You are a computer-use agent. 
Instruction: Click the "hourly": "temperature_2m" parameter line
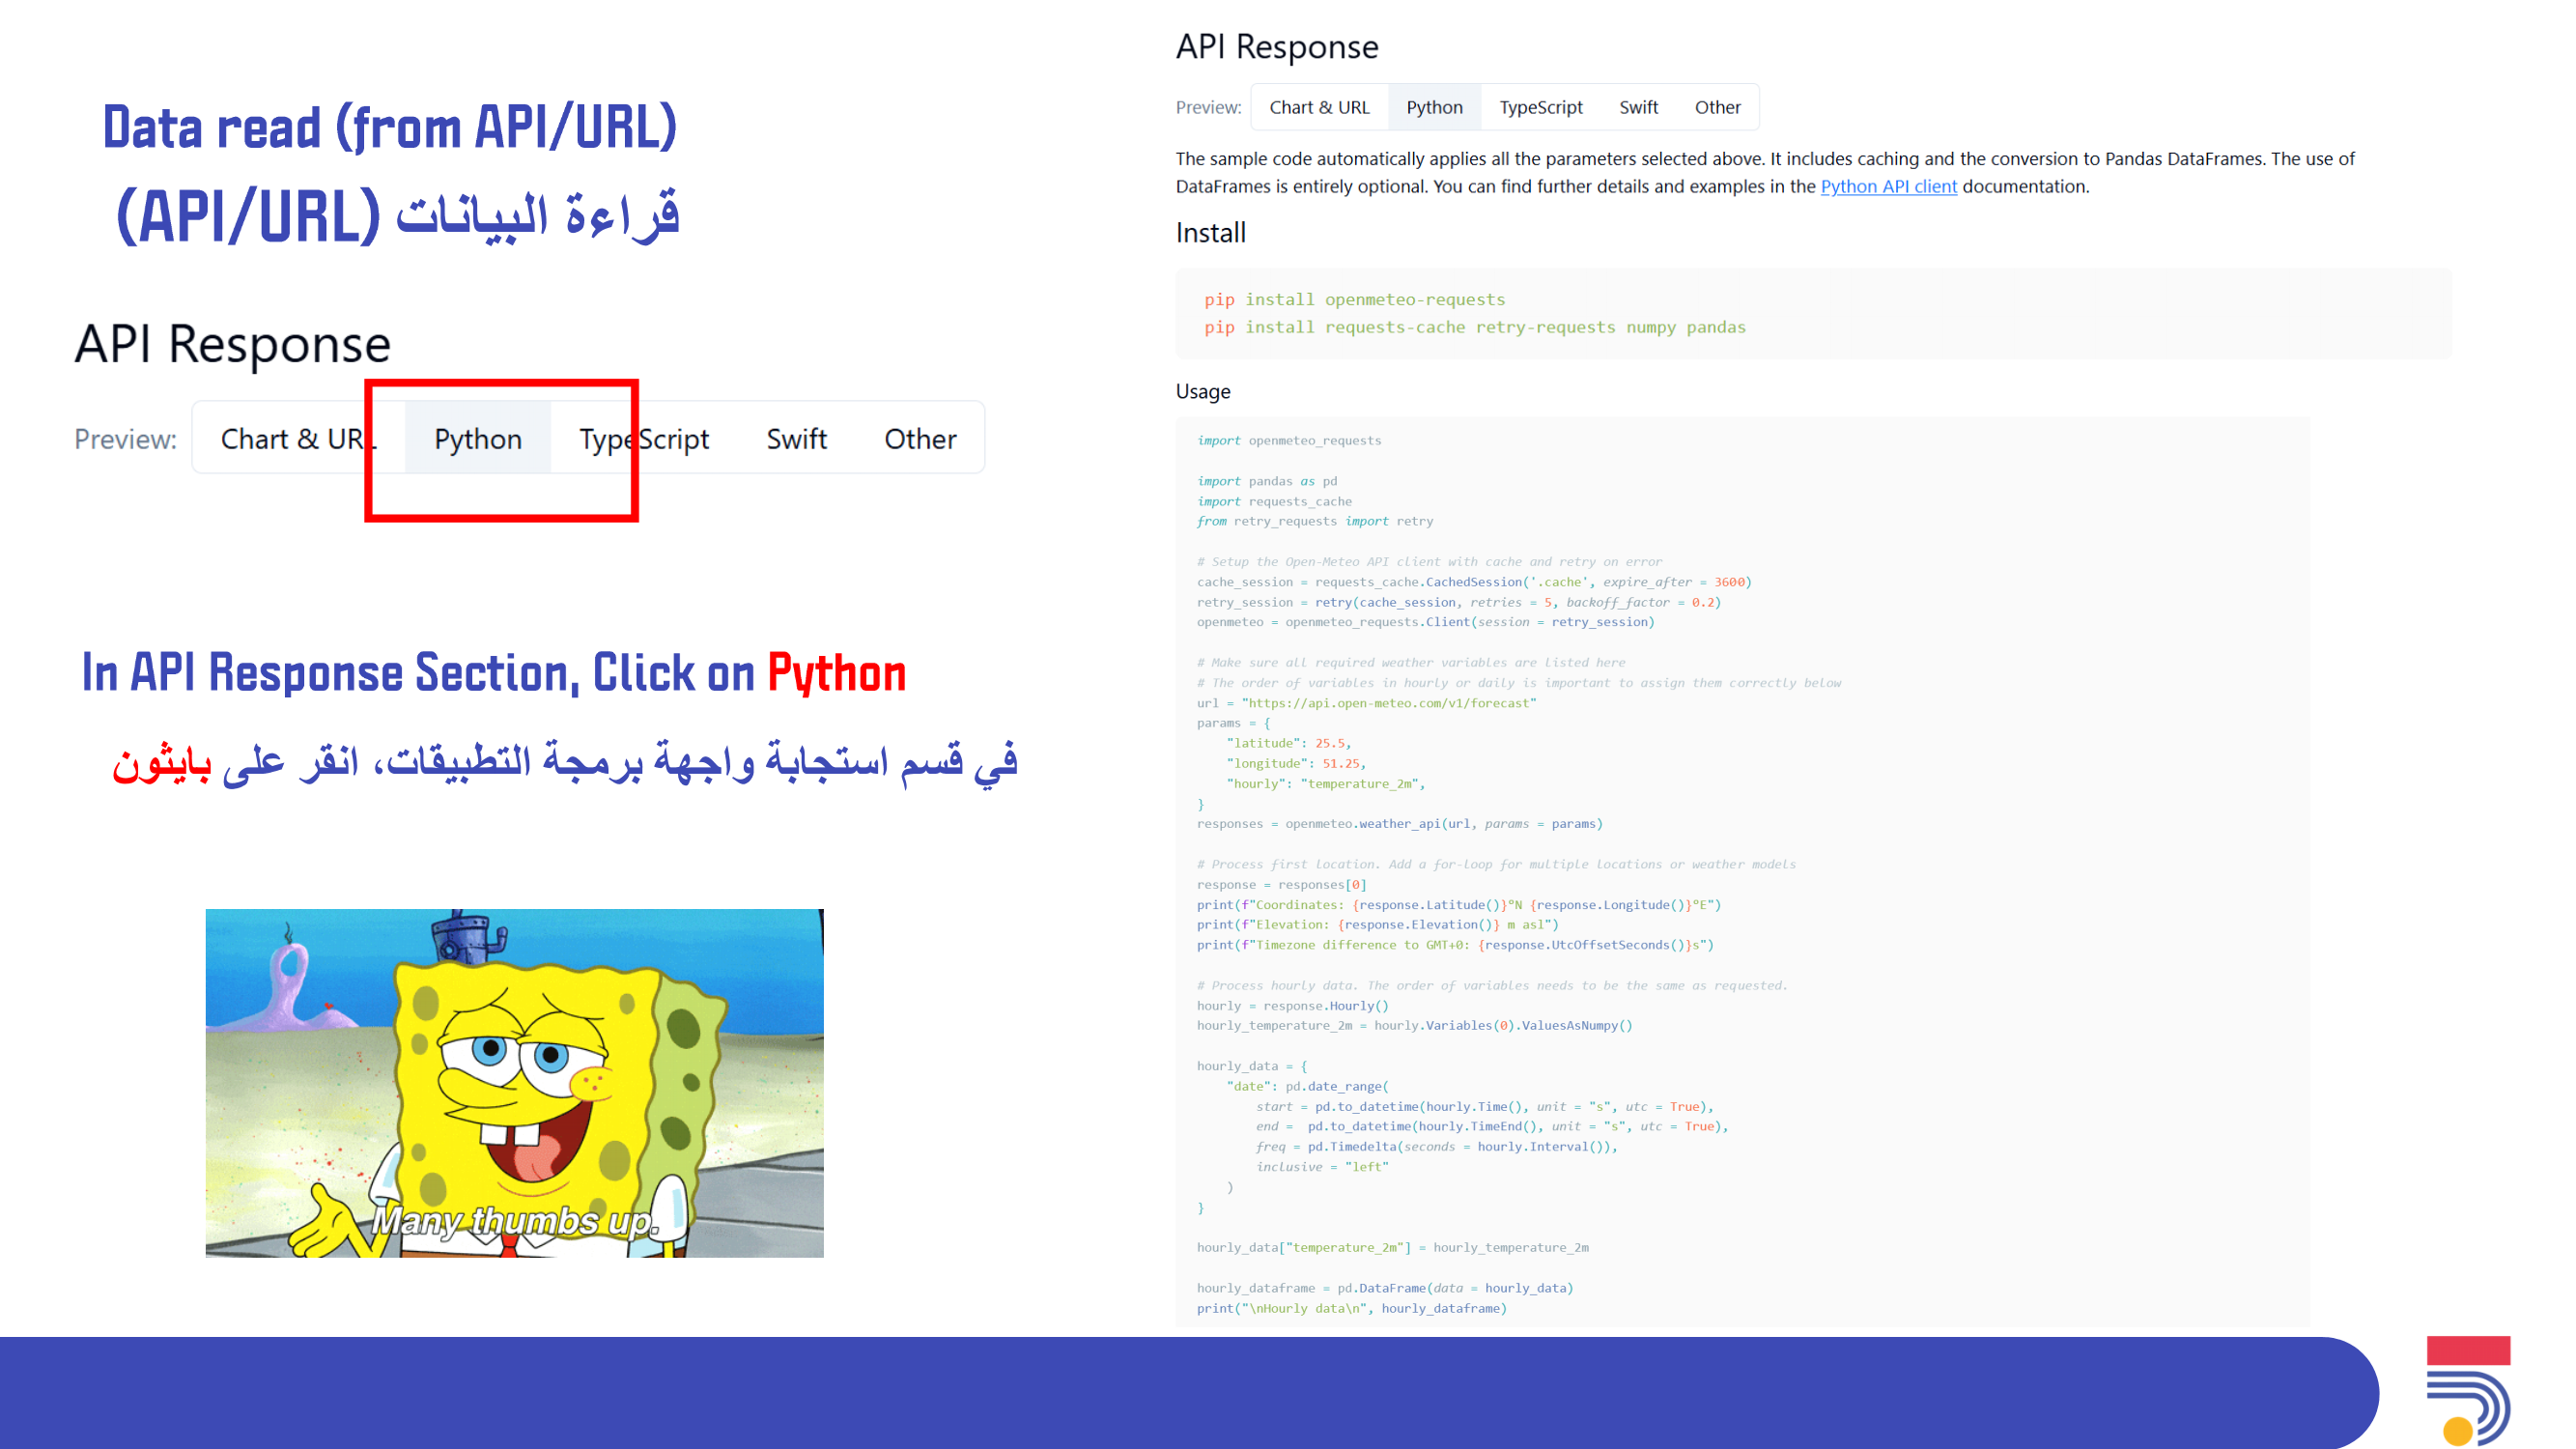1326,783
